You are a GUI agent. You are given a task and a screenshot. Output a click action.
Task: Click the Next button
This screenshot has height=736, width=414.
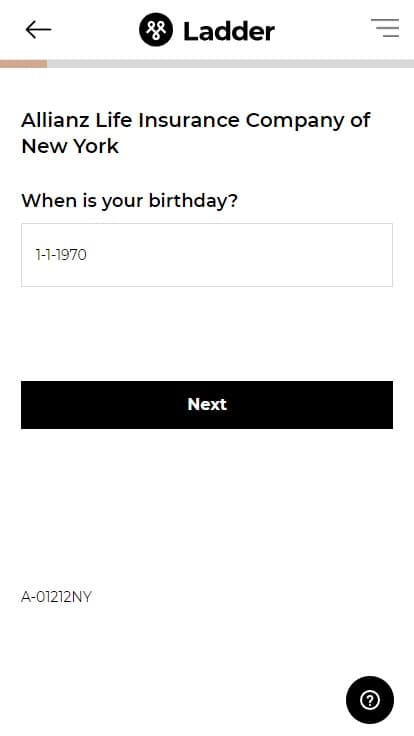[x=207, y=405]
